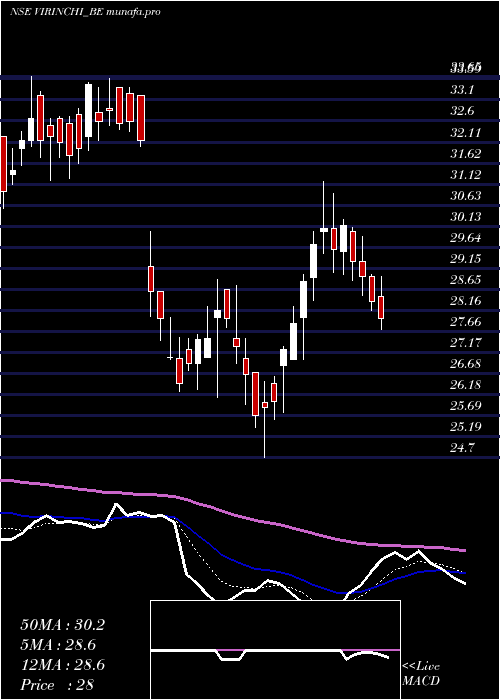This screenshot has width=500, height=700.
Task: Select the 28.65 price axis label
Action: (x=466, y=279)
